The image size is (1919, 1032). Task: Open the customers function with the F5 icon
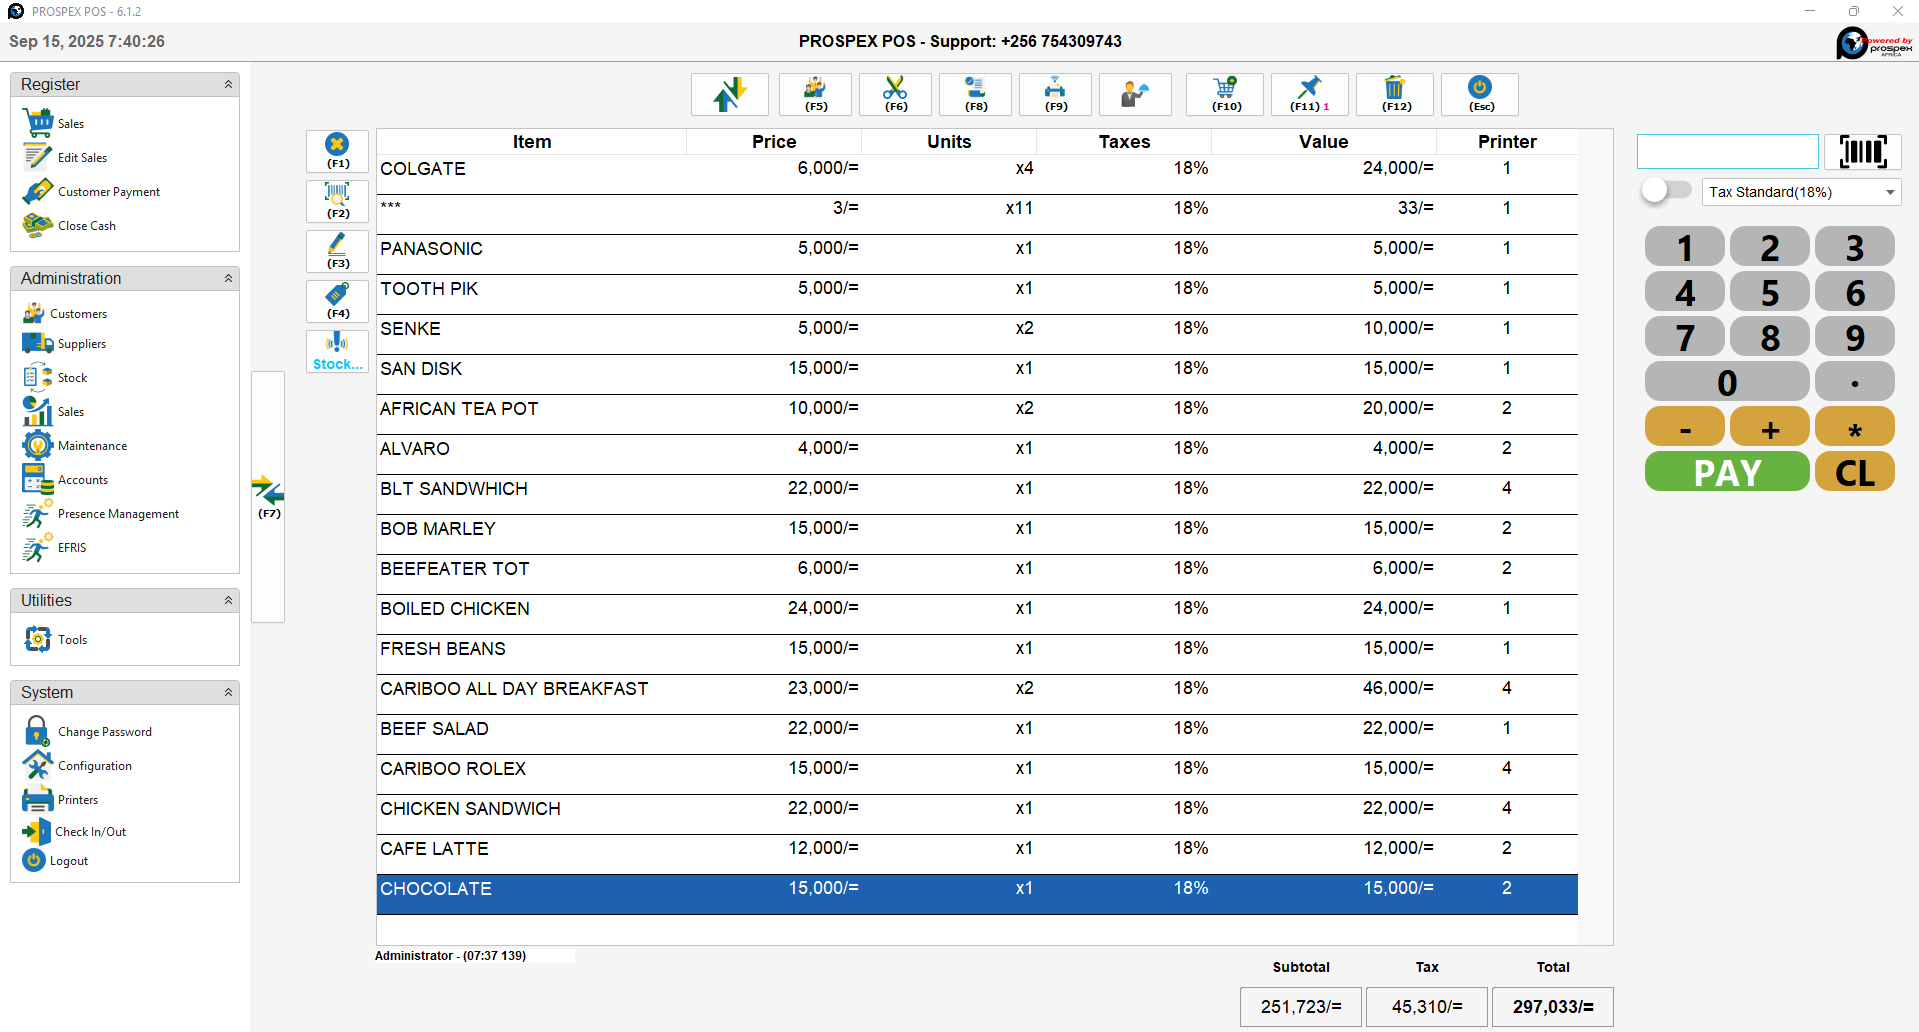[815, 94]
